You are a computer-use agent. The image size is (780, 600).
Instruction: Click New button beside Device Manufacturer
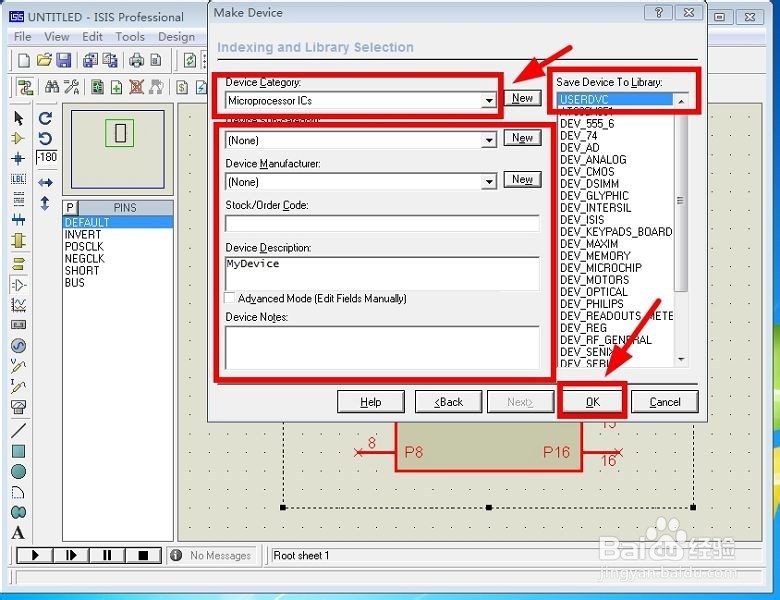click(x=522, y=179)
